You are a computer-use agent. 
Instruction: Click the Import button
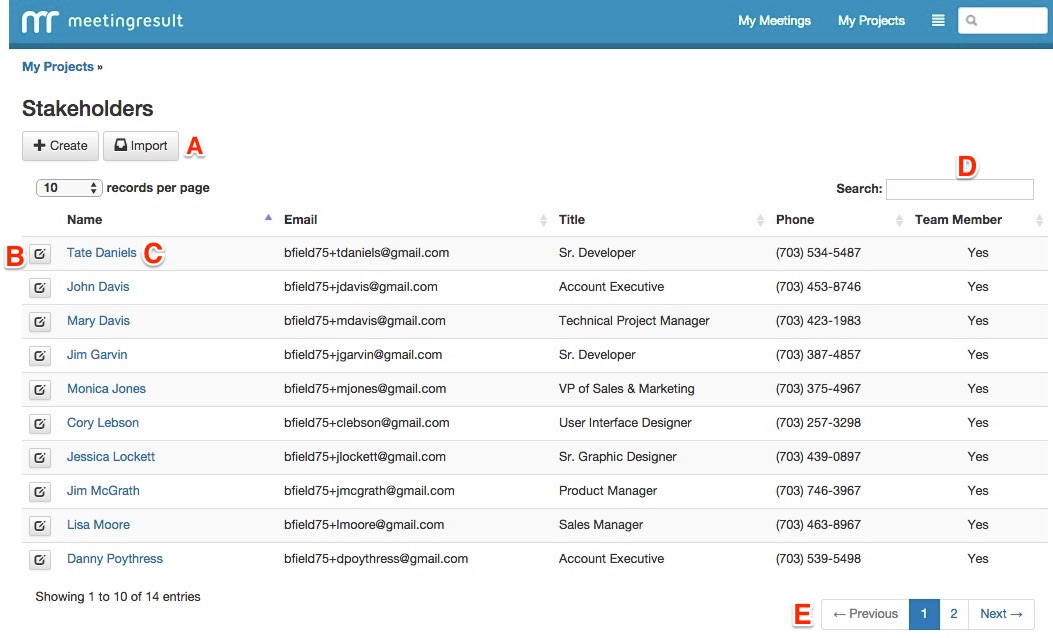pos(140,146)
